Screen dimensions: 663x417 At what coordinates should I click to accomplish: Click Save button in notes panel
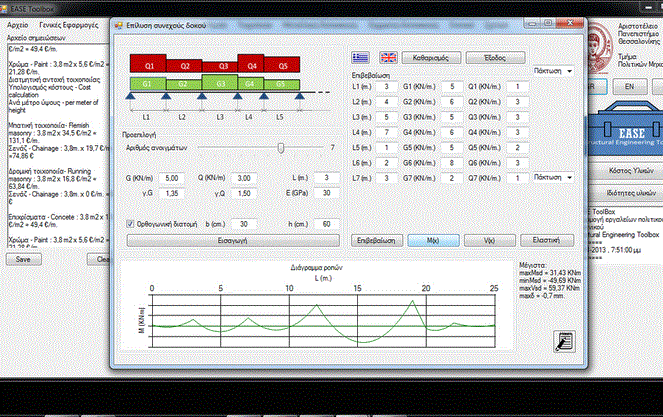click(x=23, y=259)
